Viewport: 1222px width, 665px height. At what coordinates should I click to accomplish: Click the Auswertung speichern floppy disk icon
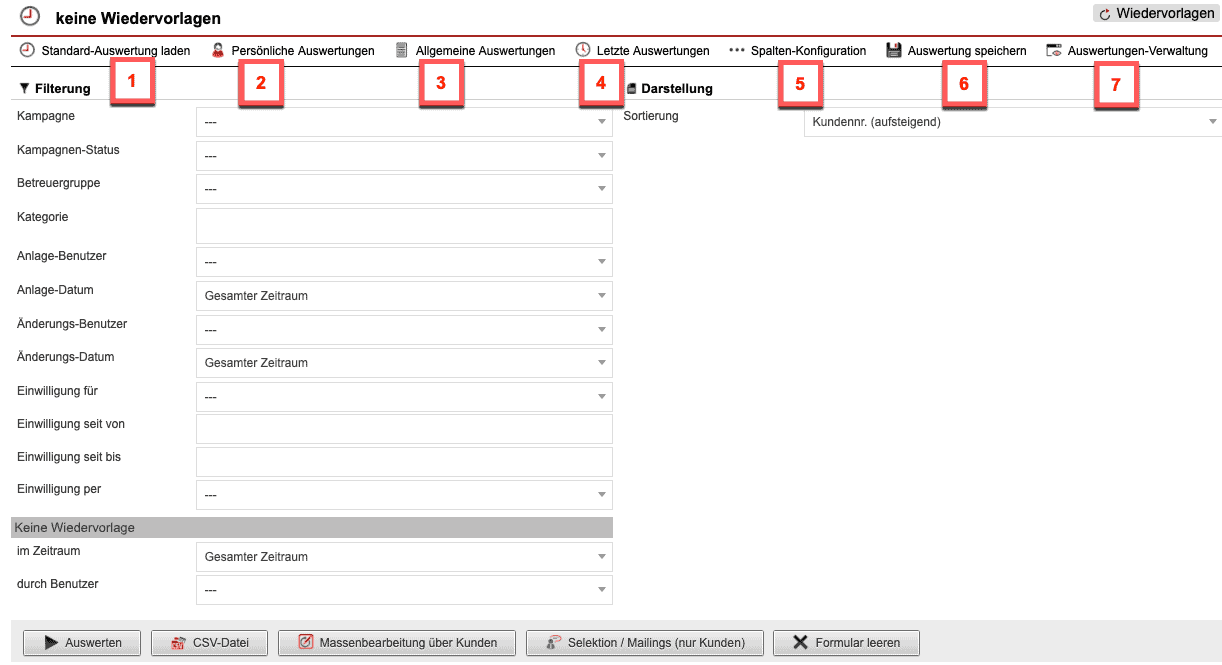(x=894, y=50)
